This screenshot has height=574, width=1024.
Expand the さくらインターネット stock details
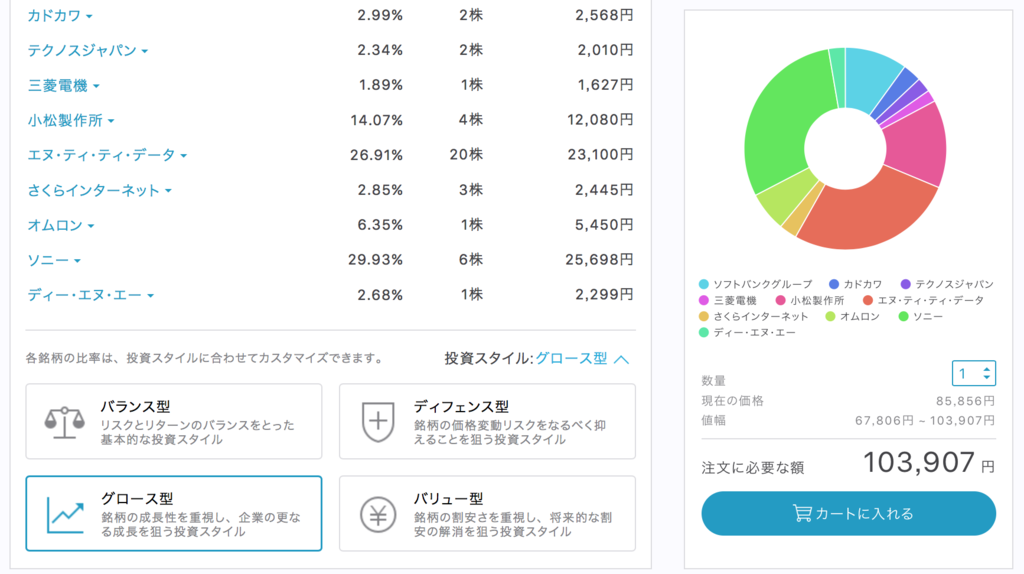99,191
